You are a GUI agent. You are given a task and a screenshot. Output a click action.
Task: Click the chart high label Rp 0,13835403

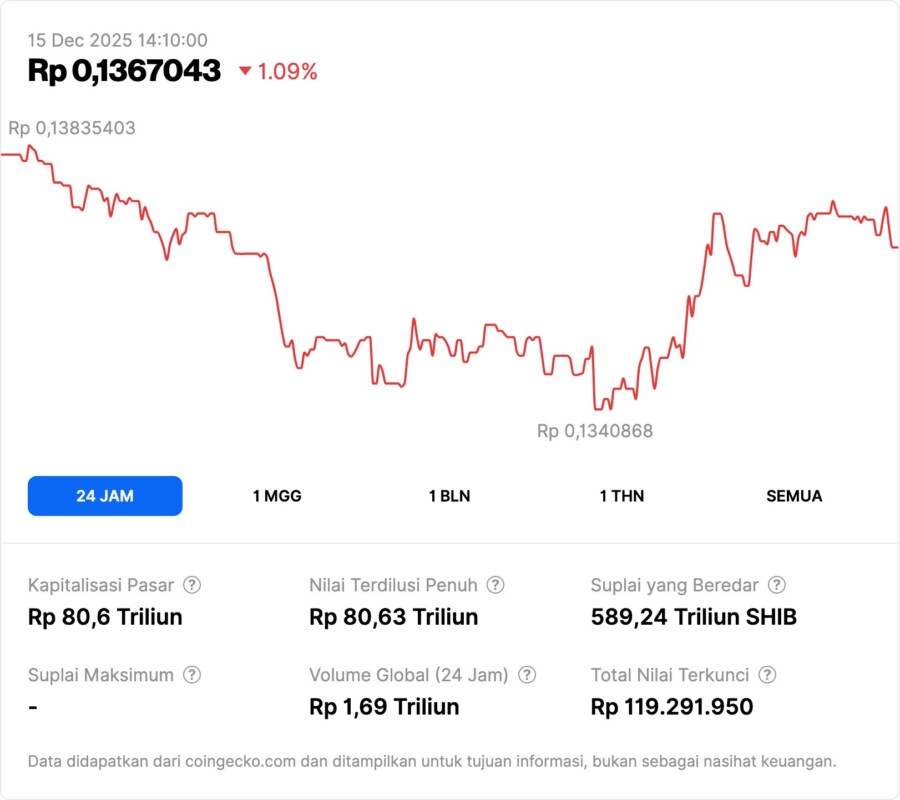point(72,128)
